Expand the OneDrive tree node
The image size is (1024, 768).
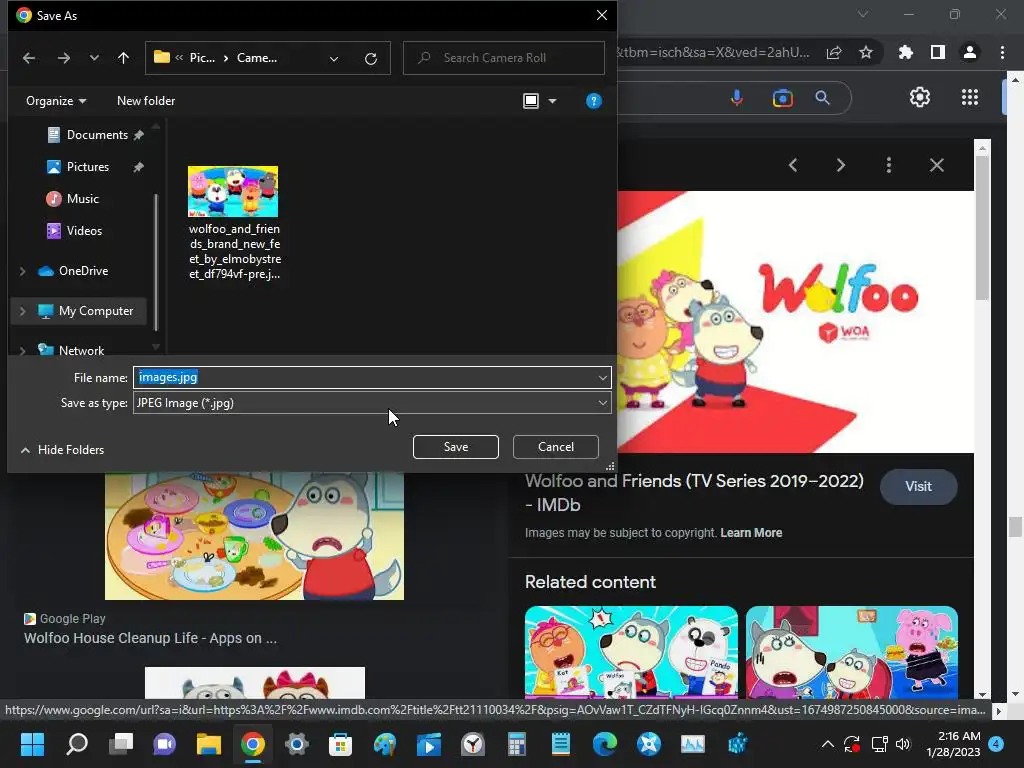click(x=23, y=270)
